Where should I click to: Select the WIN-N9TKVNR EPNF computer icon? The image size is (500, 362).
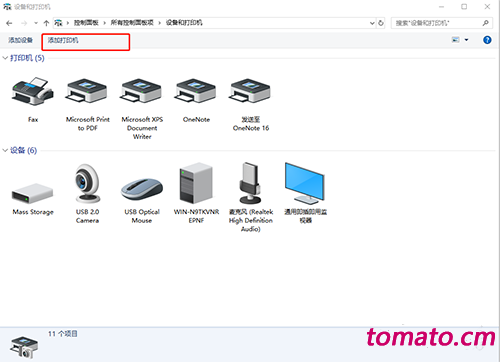pyautogui.click(x=196, y=183)
